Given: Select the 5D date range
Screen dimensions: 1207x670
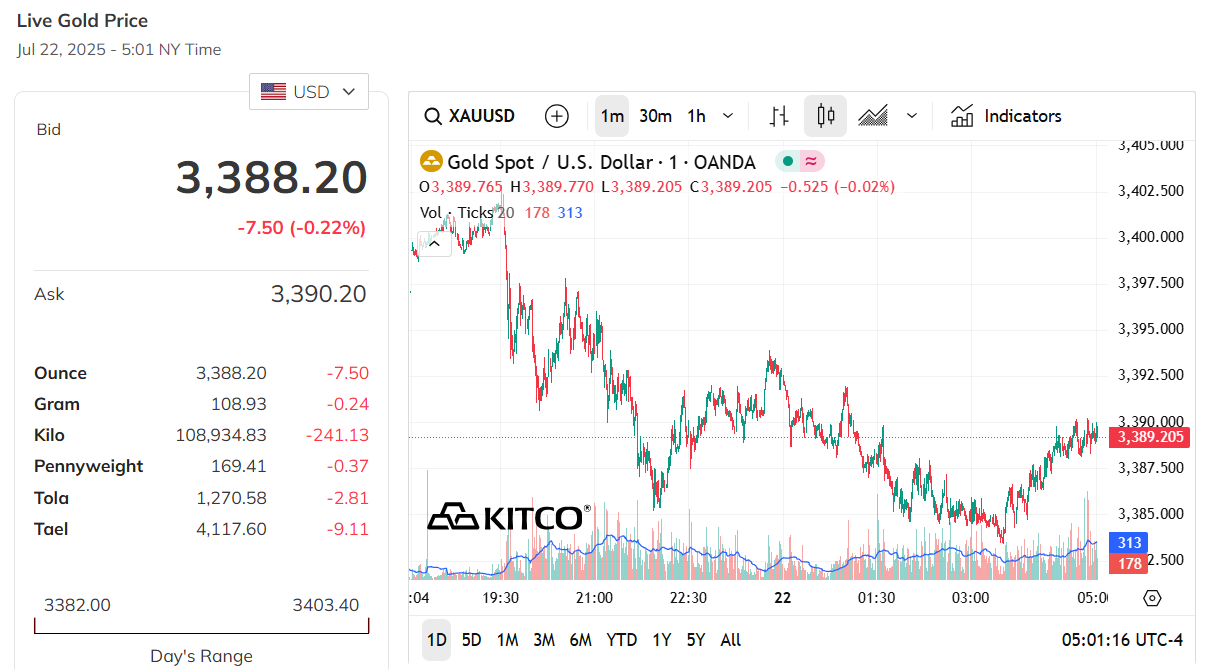Looking at the screenshot, I should tap(471, 640).
